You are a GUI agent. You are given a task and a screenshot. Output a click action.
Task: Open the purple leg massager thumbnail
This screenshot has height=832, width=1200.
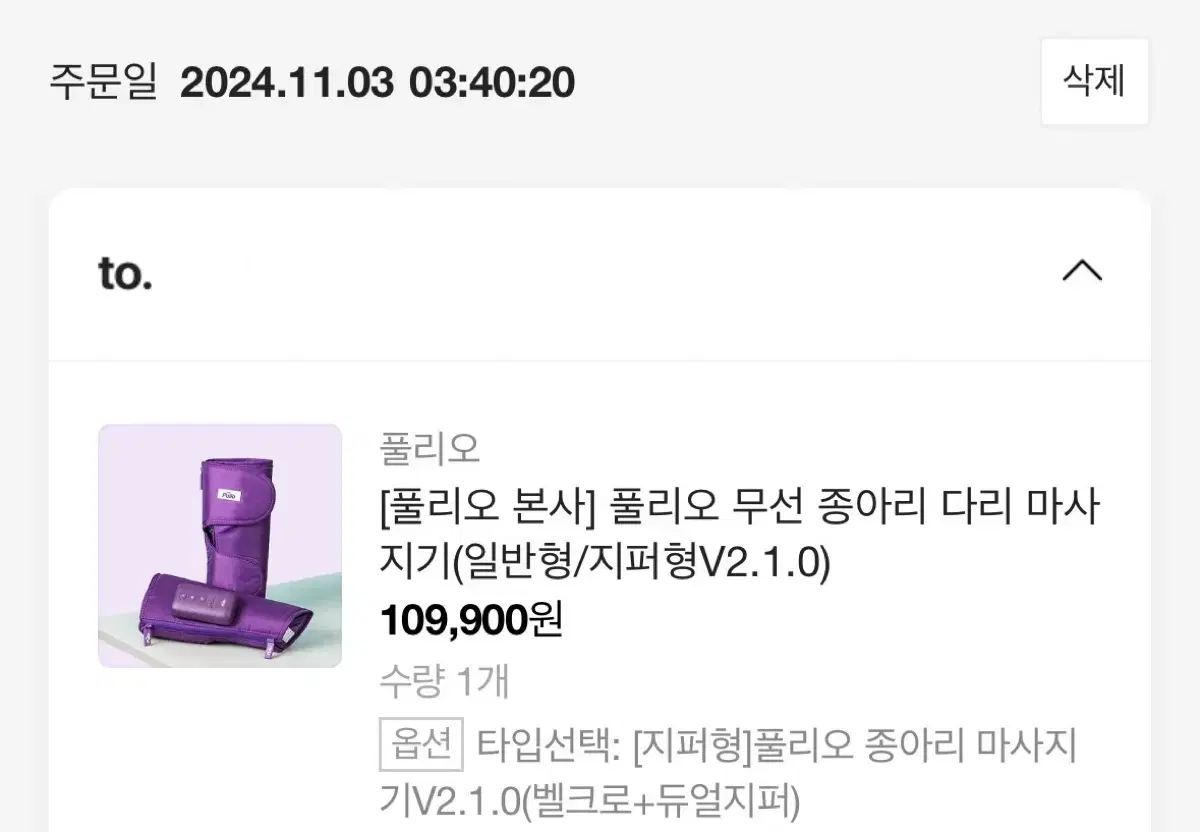220,546
